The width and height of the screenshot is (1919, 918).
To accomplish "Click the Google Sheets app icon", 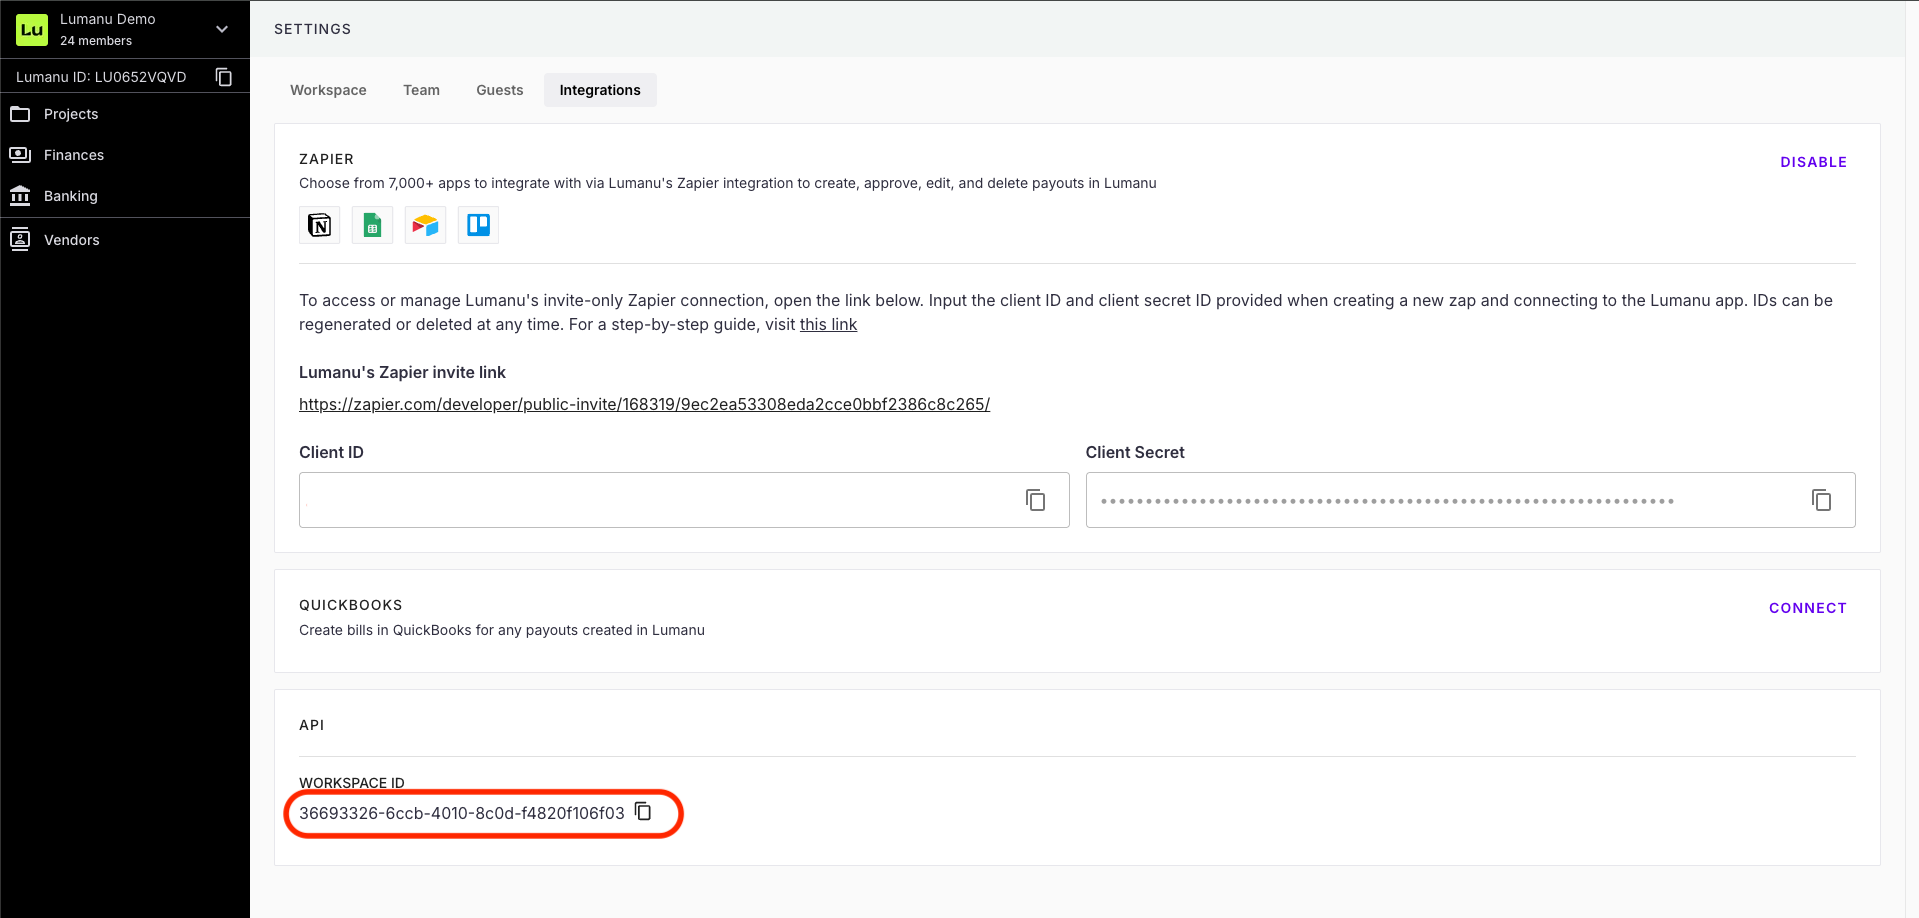I will pyautogui.click(x=372, y=225).
